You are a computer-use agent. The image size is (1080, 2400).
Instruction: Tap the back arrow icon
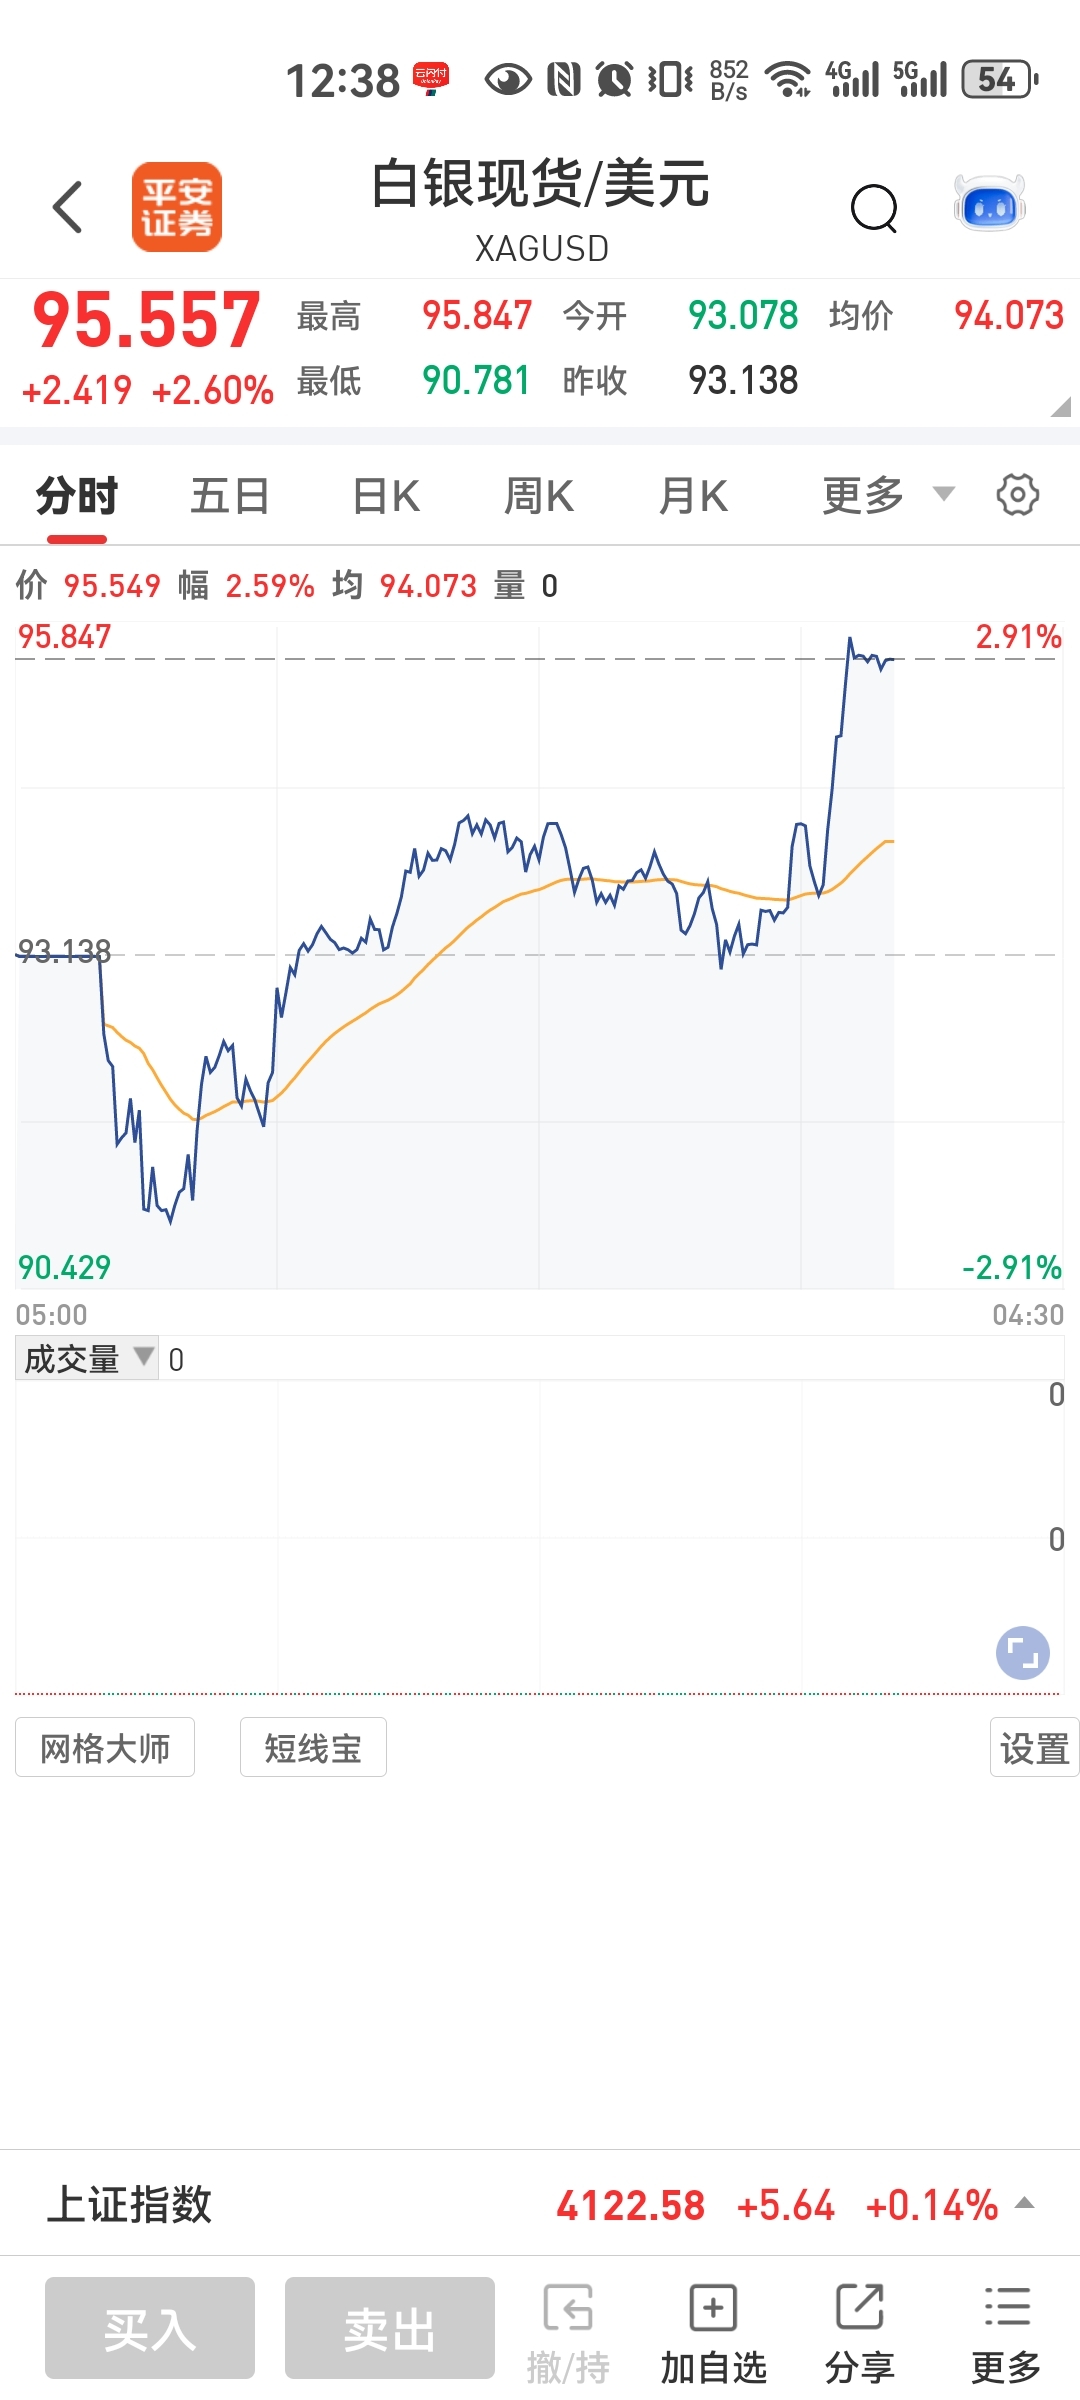point(68,207)
